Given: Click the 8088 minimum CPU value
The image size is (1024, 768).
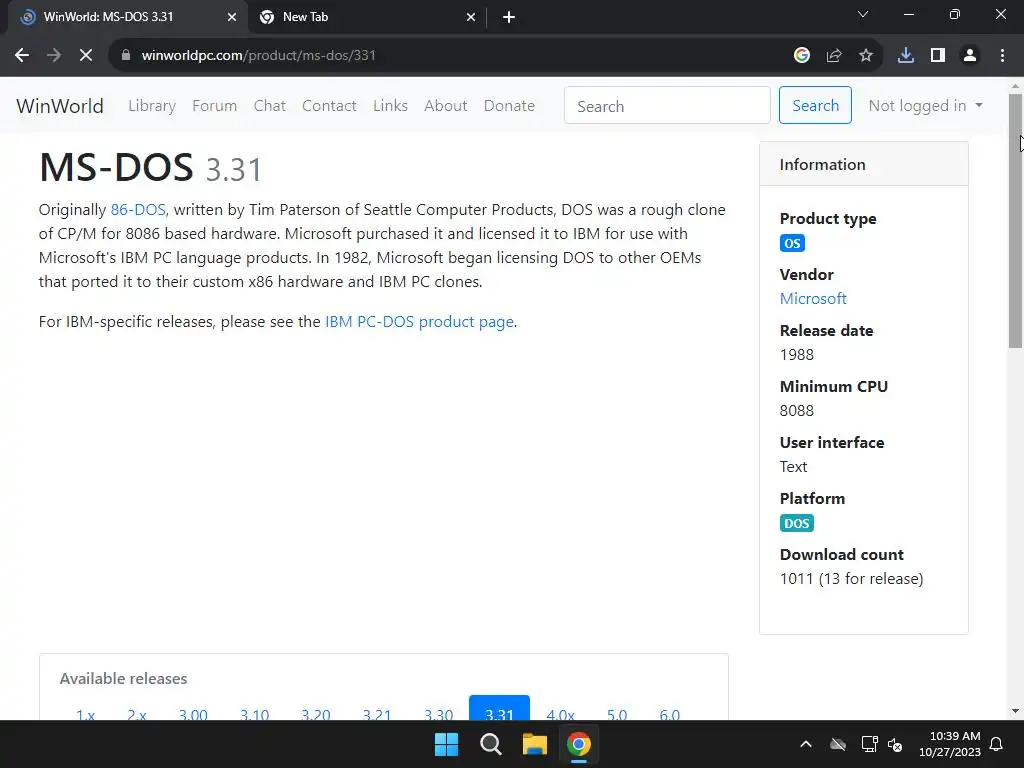Looking at the screenshot, I should tap(797, 411).
